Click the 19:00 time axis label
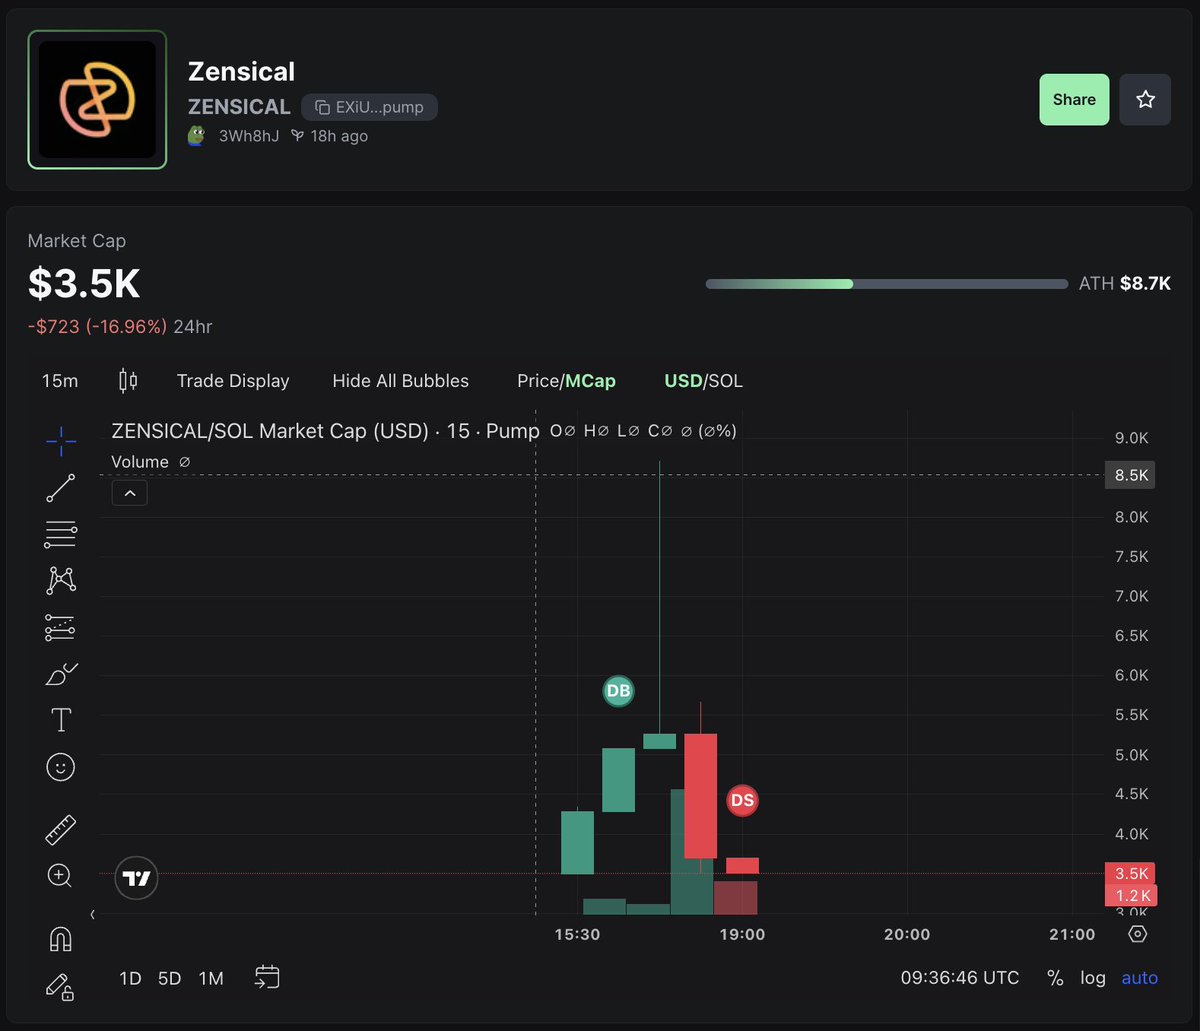 742,934
